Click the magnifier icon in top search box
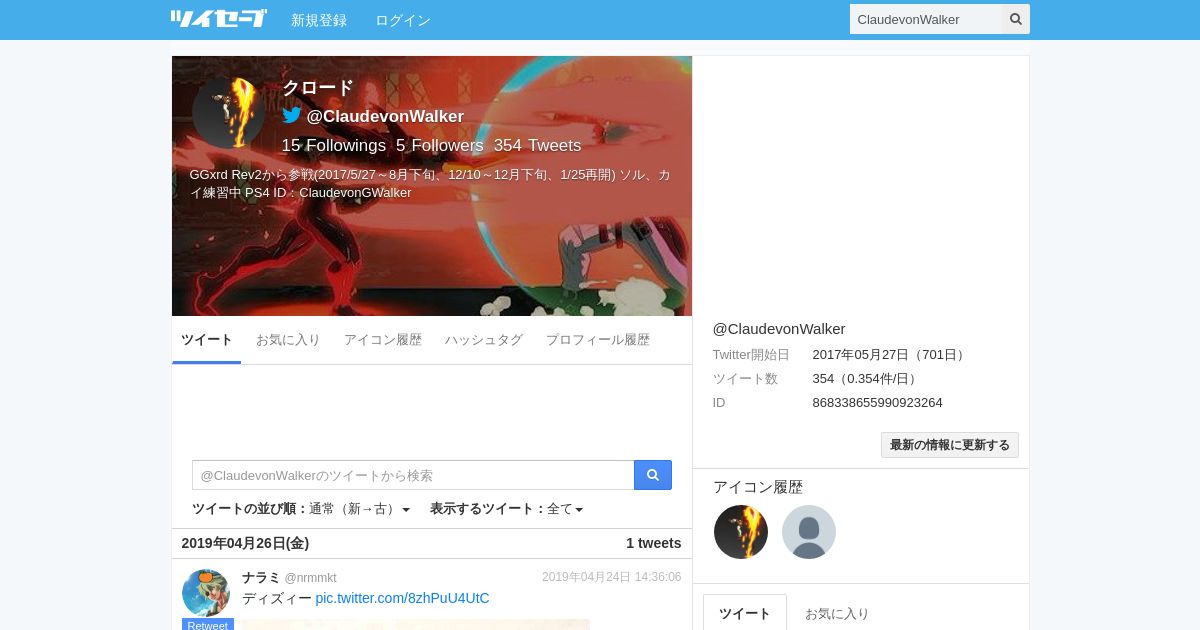 coord(1016,19)
